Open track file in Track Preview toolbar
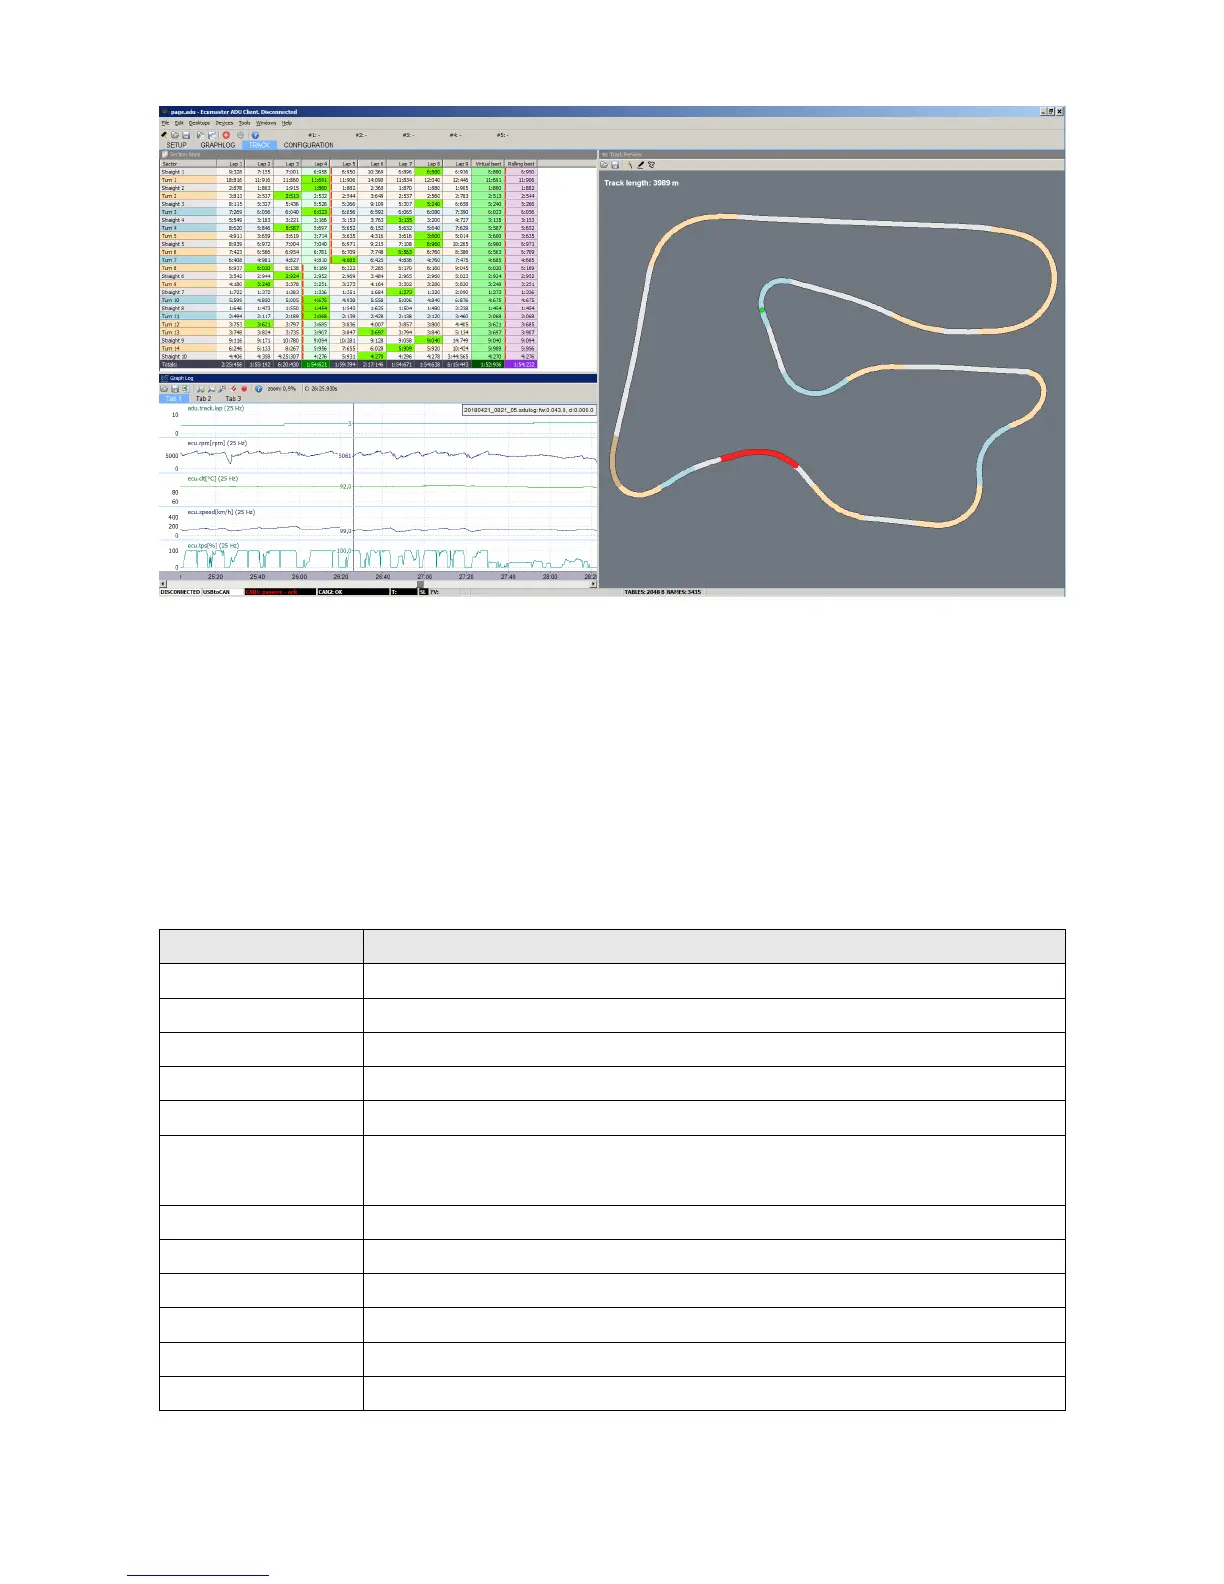Screen dimensions: 1224x1584 point(604,164)
